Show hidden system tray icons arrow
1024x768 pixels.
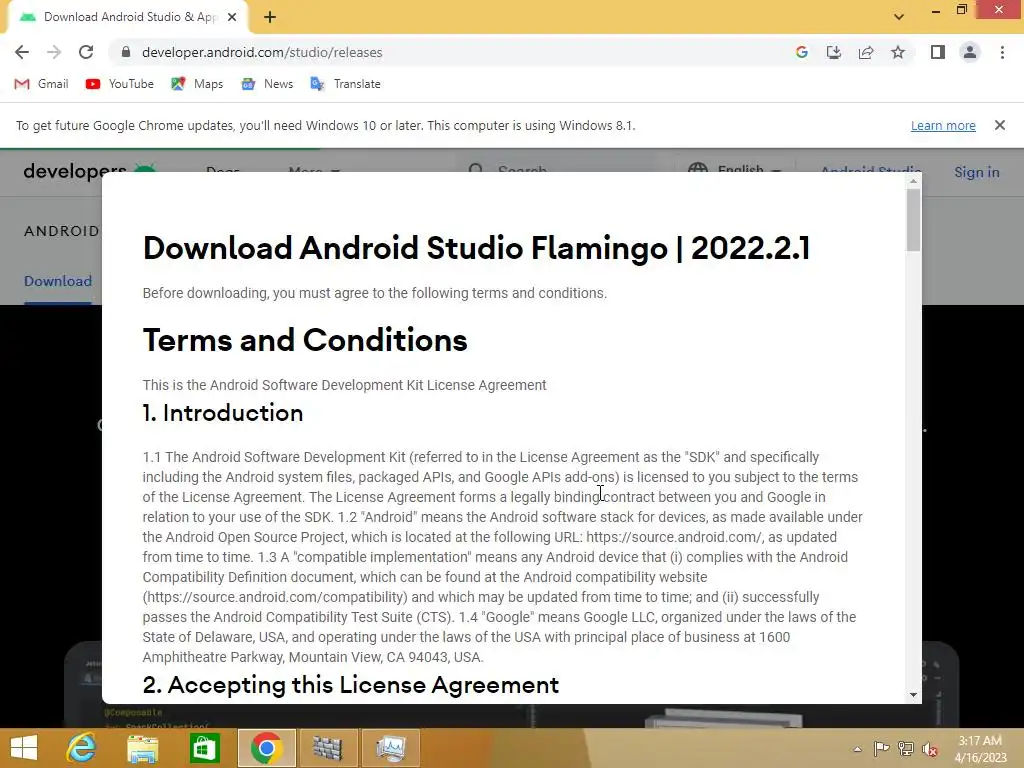857,749
